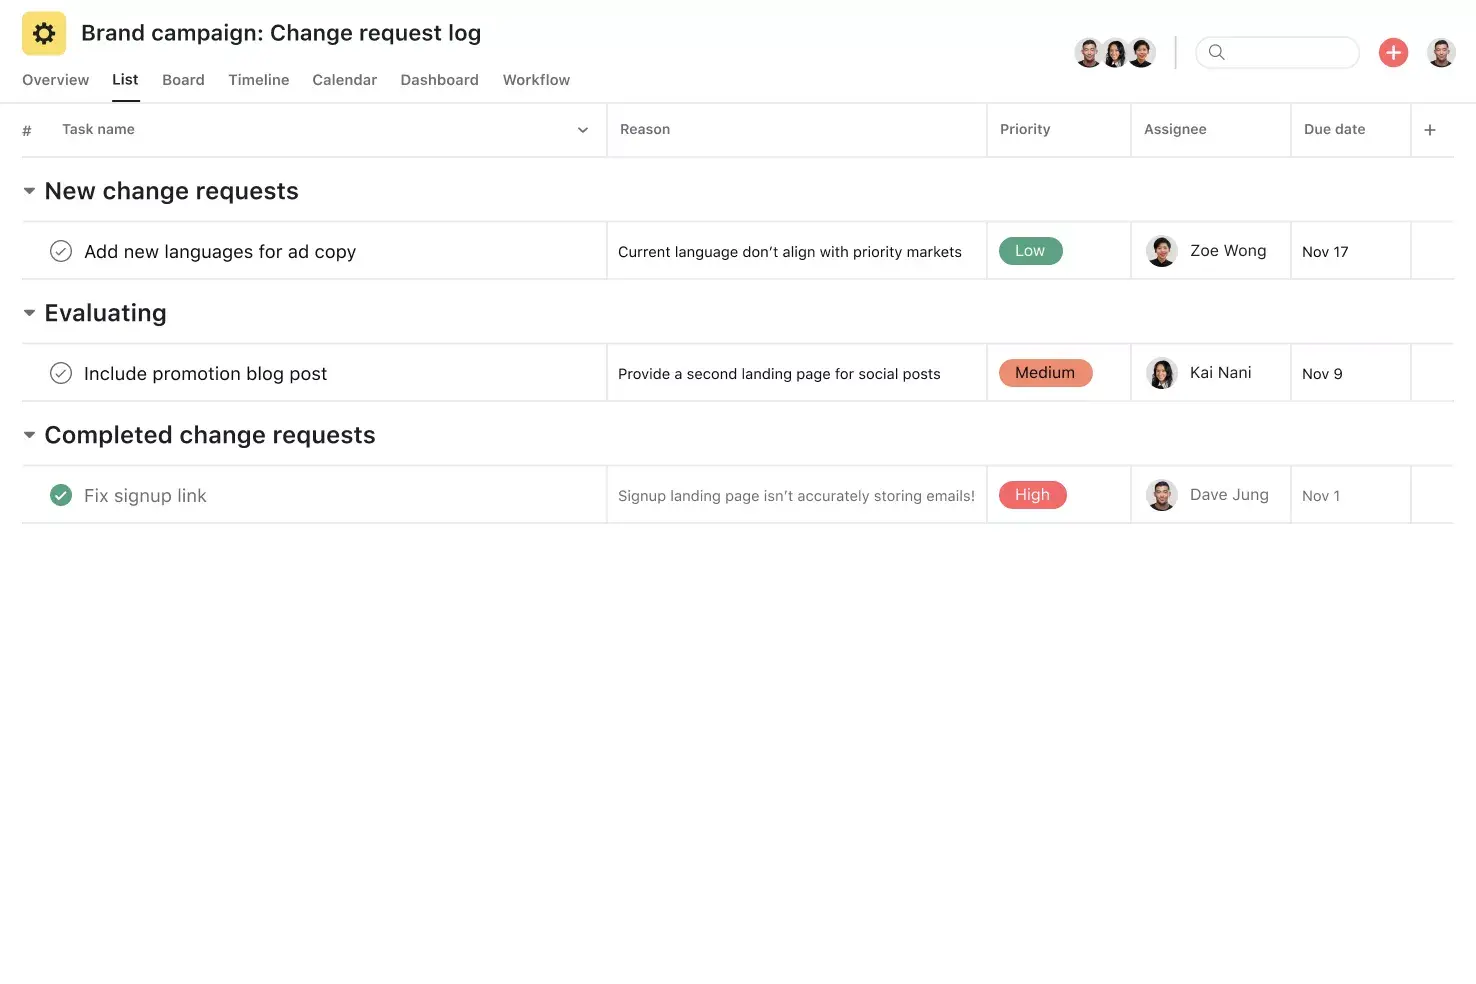
Task: Click the Medium priority tag
Action: 1045,372
